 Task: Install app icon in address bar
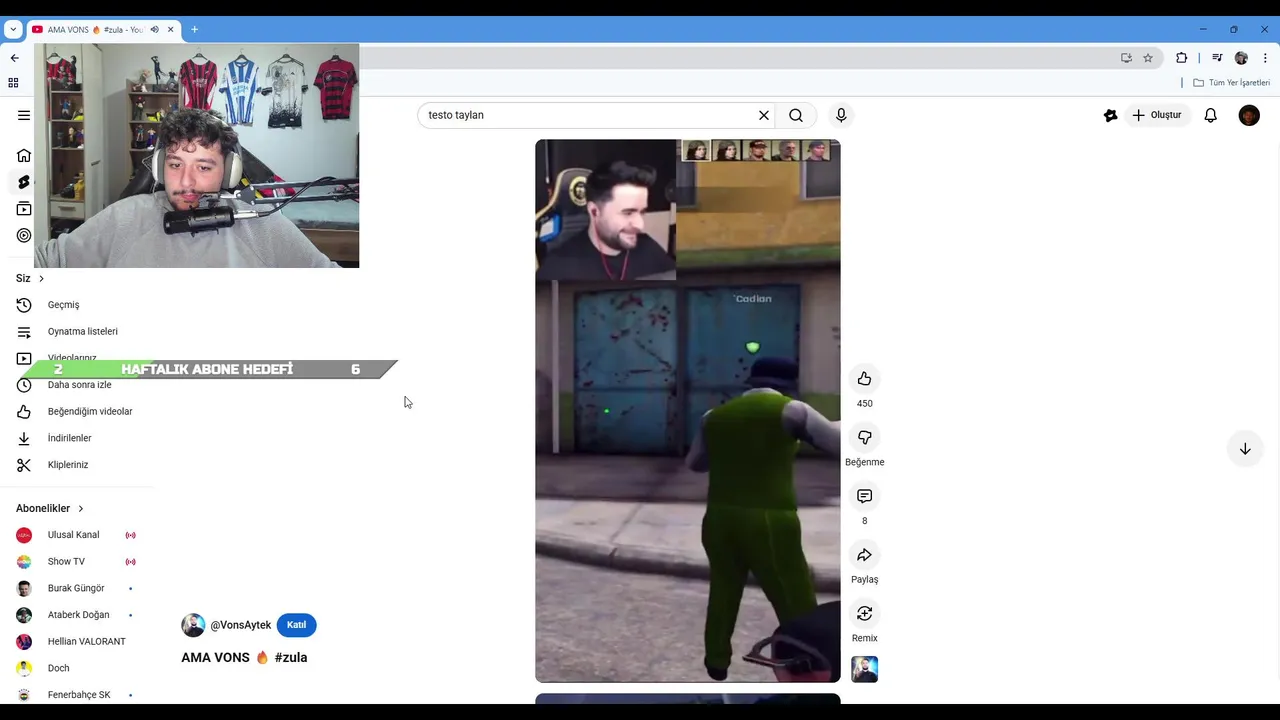[x=1126, y=58]
